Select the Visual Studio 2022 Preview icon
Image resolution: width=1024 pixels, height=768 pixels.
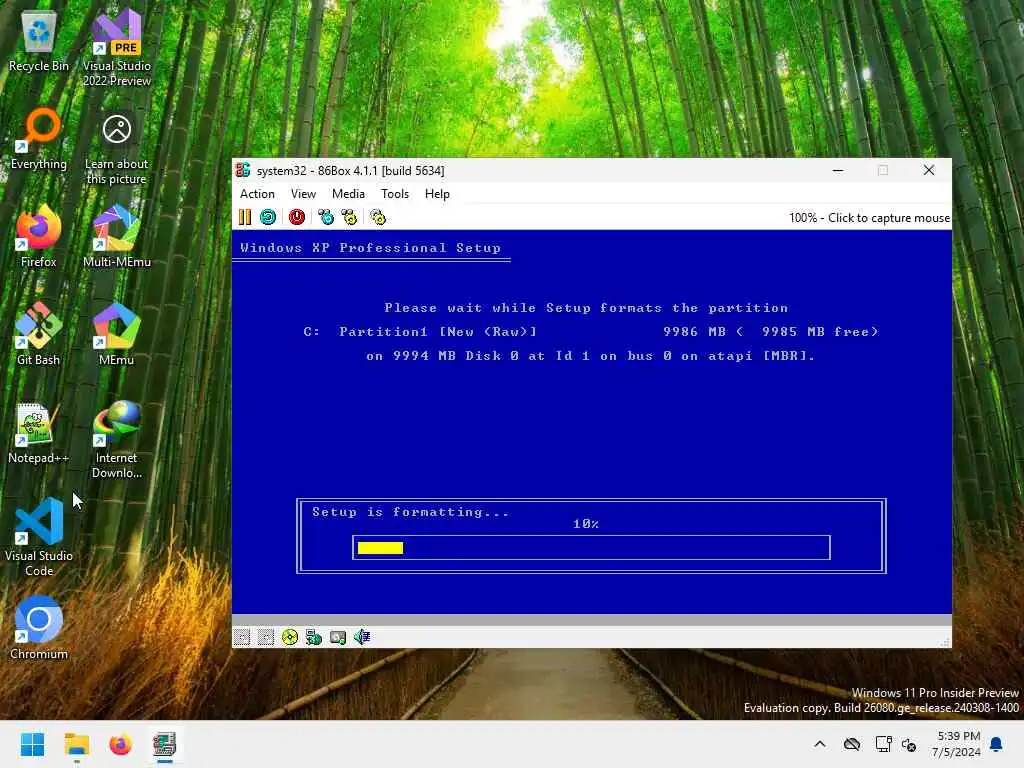(x=117, y=48)
